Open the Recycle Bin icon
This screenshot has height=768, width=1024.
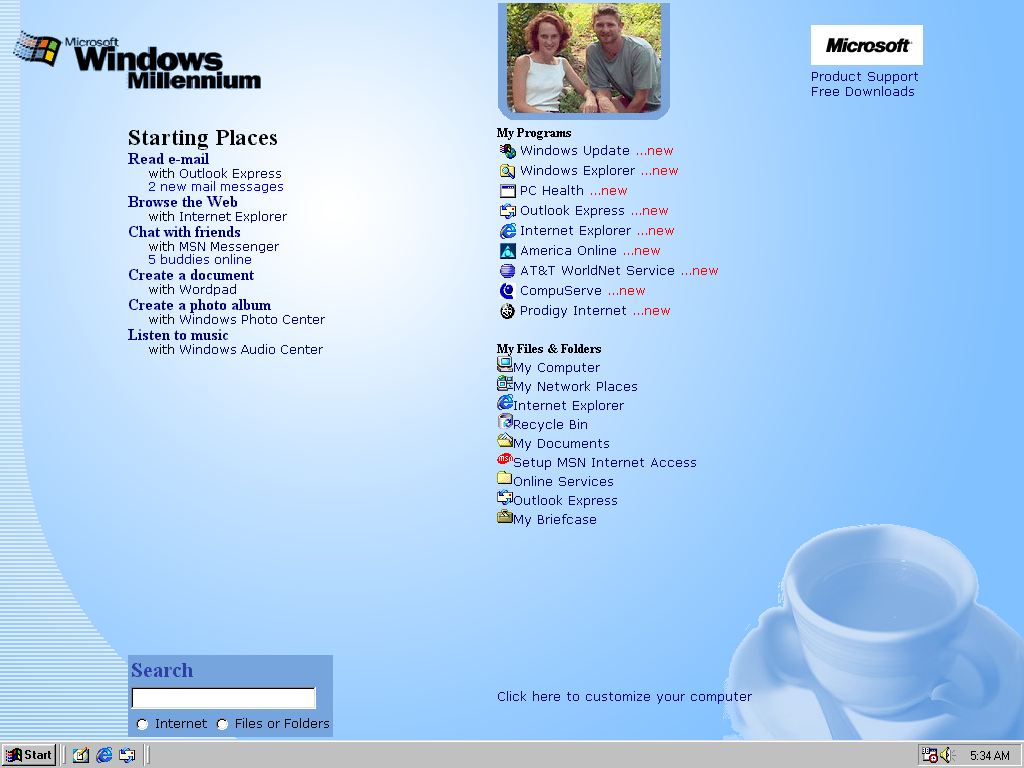click(505, 422)
